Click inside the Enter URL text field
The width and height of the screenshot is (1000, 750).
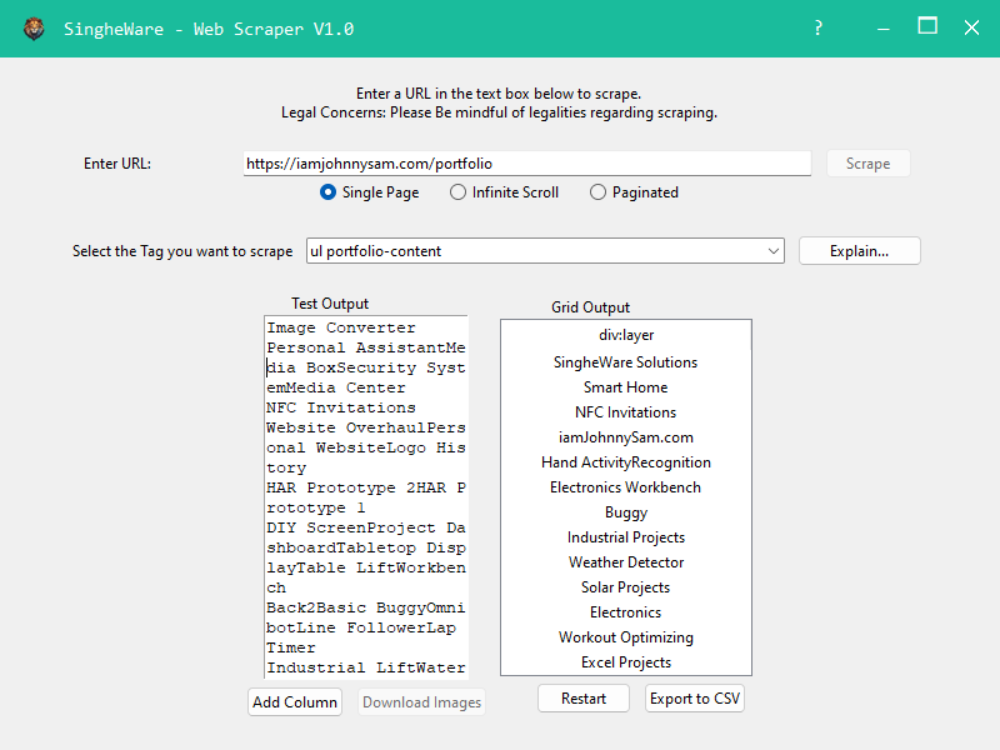click(526, 163)
